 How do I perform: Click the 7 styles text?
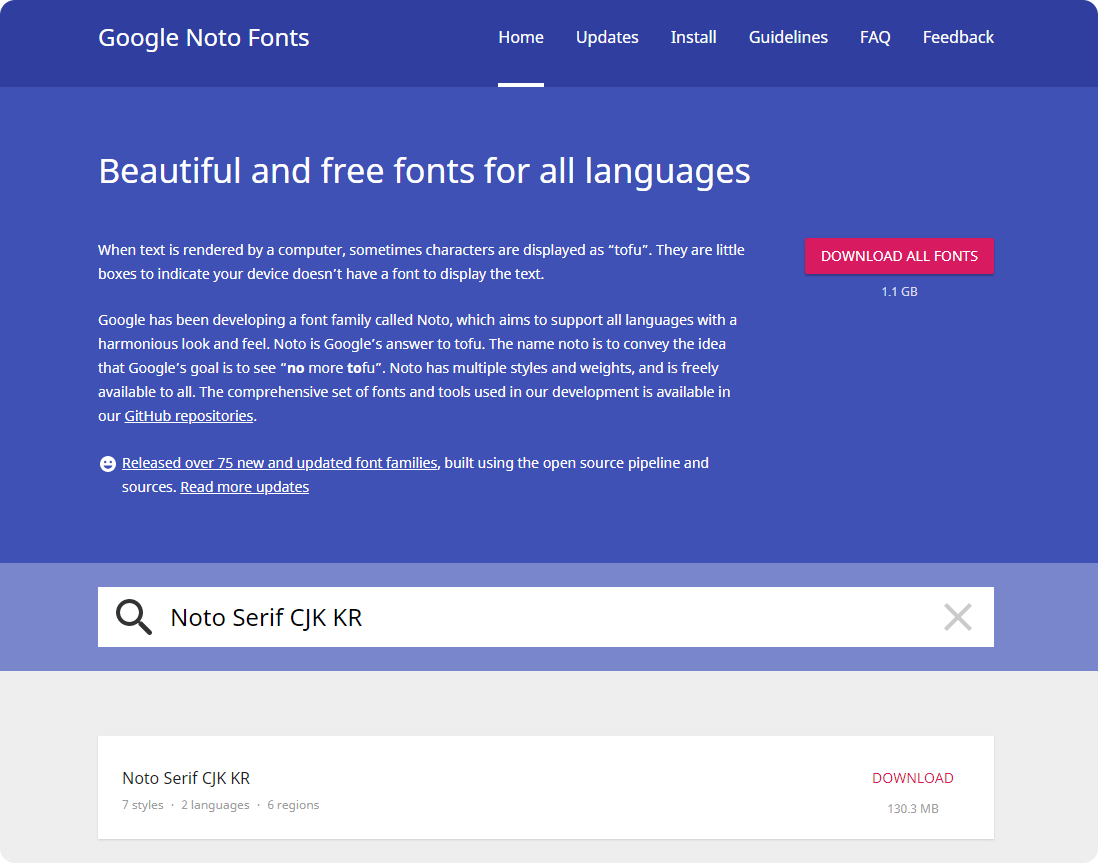(143, 805)
